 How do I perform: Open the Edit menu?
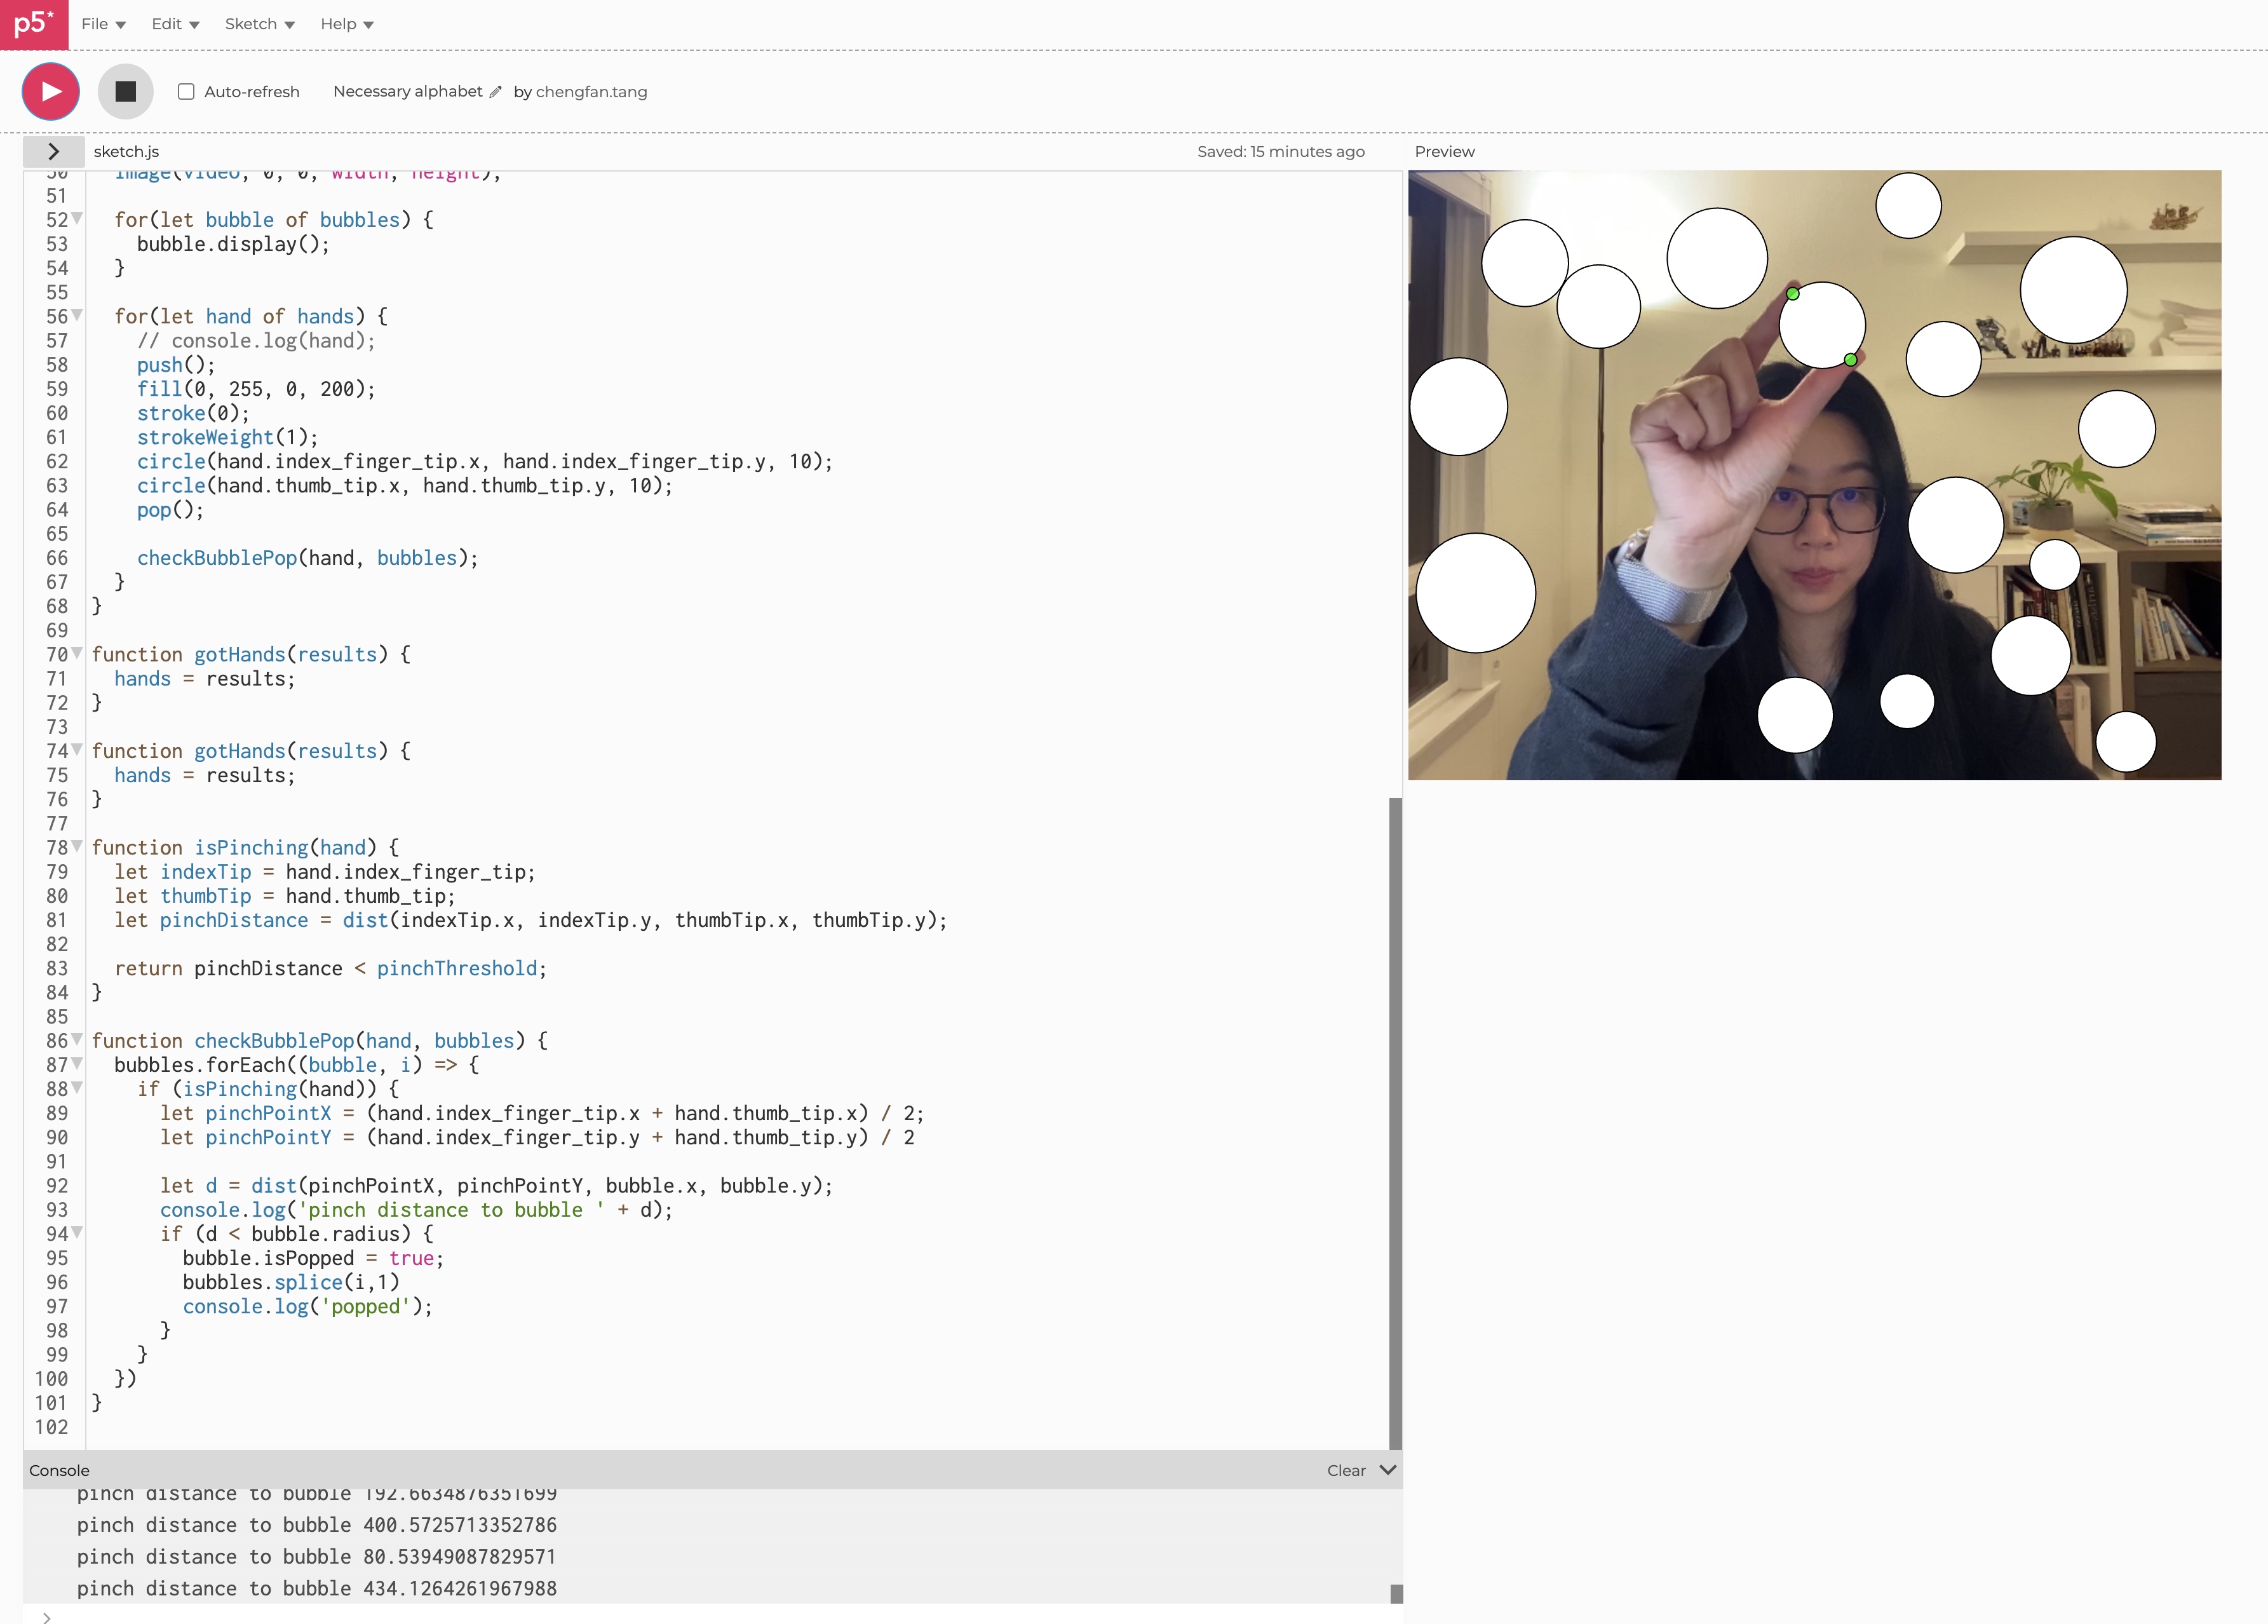(175, 24)
